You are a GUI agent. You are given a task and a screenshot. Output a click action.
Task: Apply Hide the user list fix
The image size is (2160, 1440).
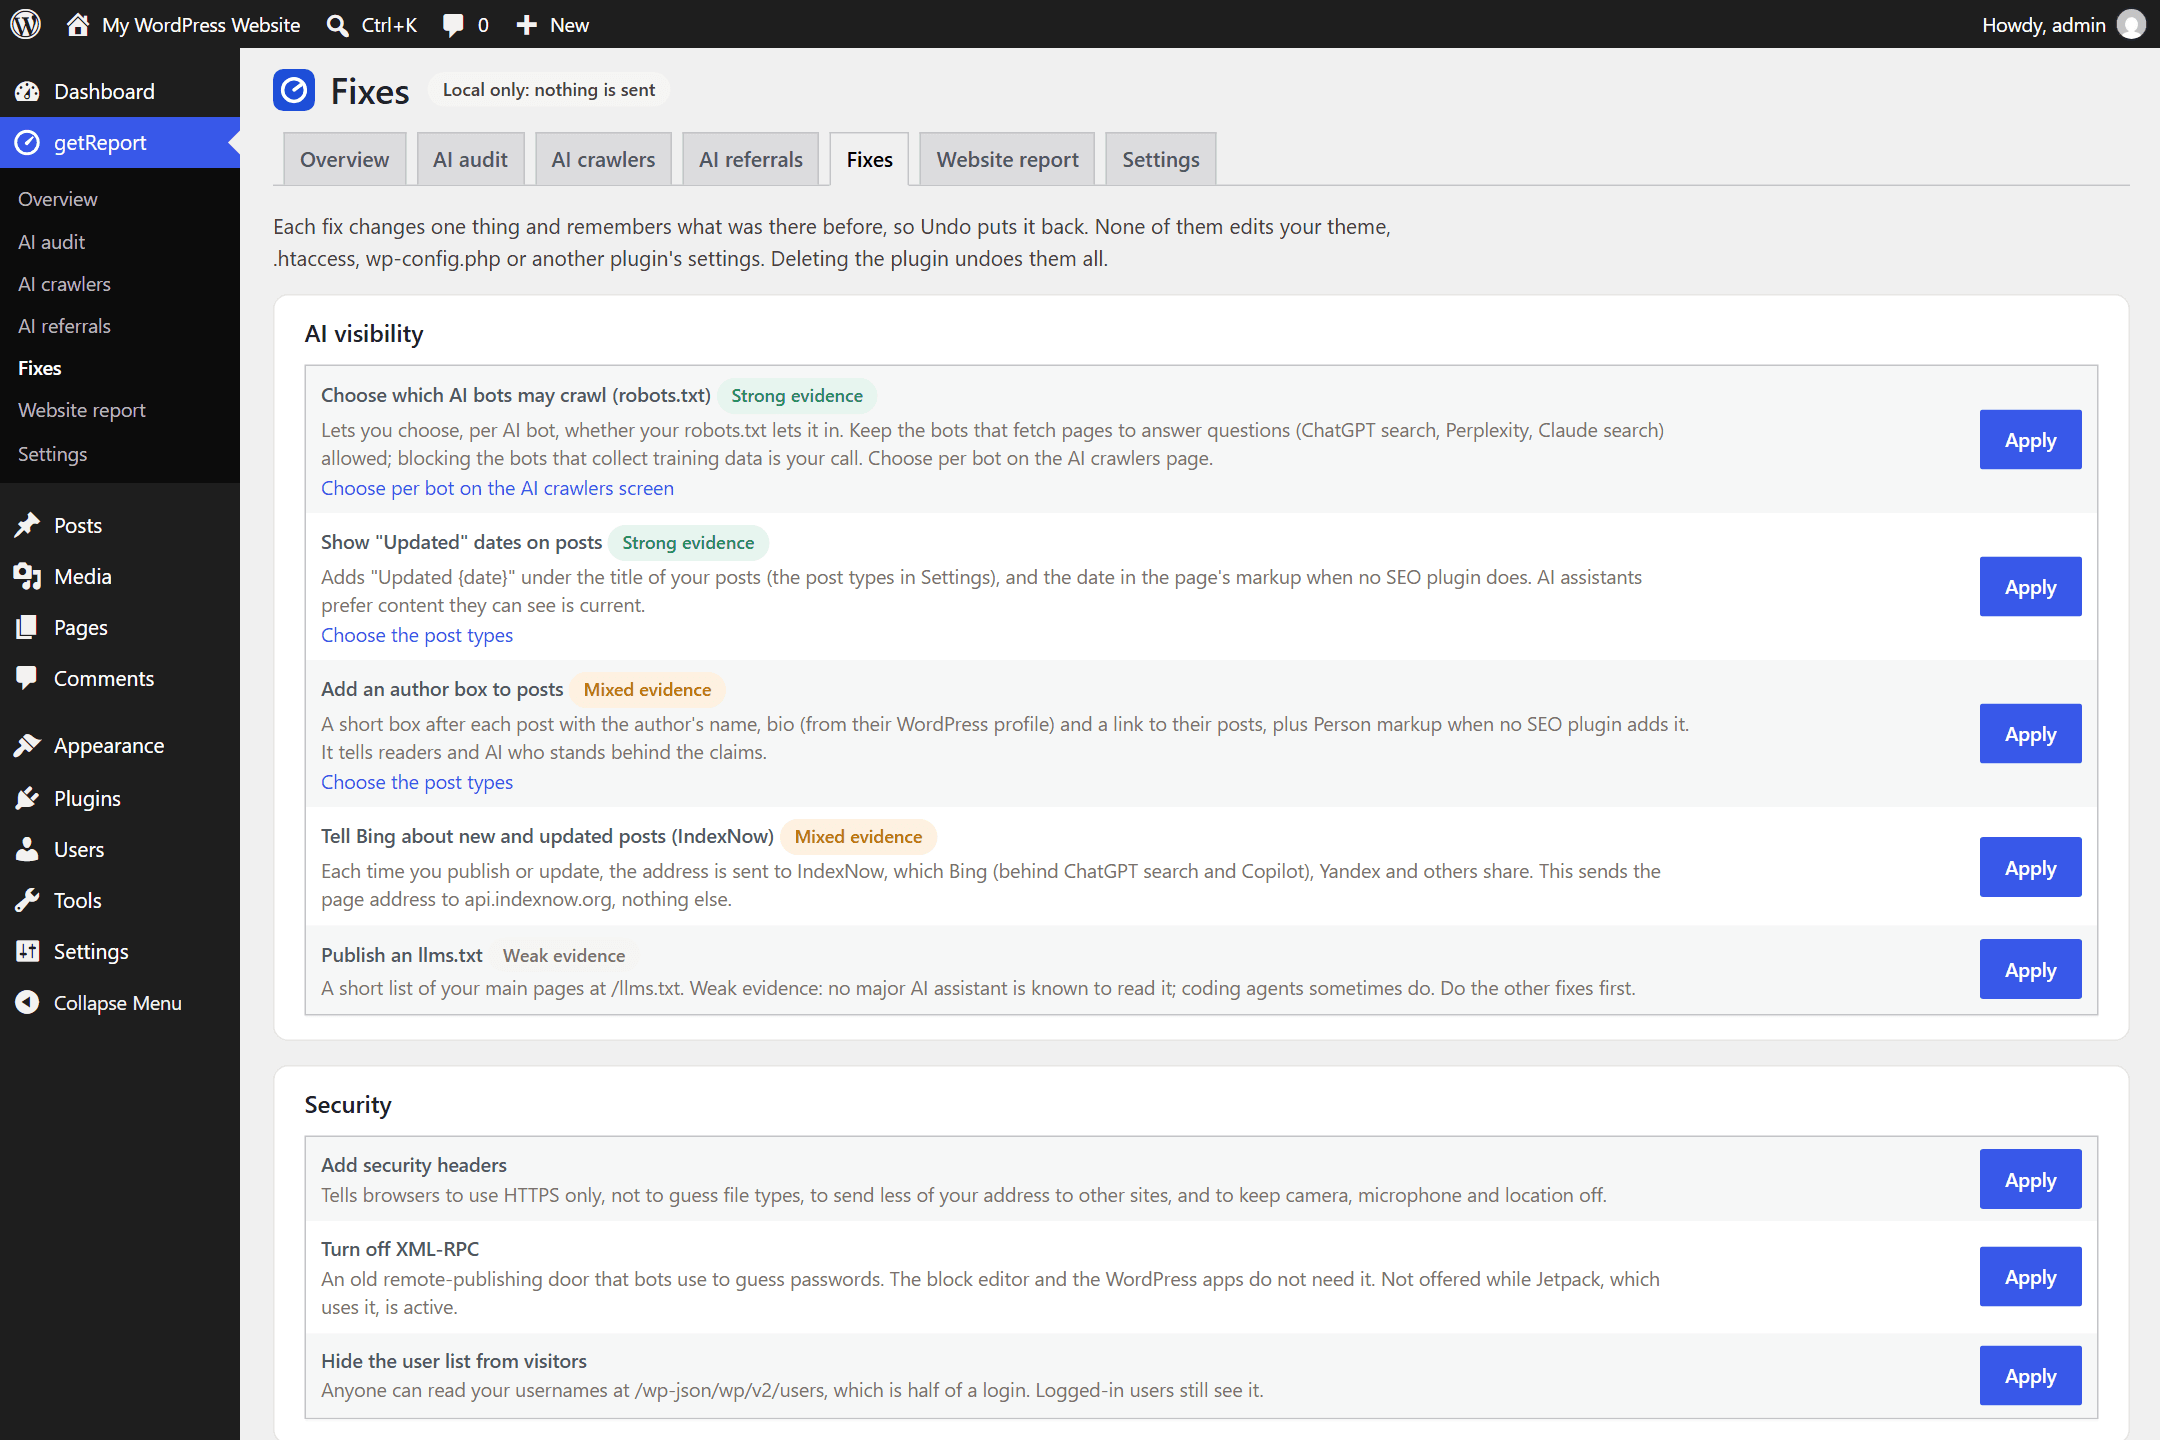[2031, 1376]
